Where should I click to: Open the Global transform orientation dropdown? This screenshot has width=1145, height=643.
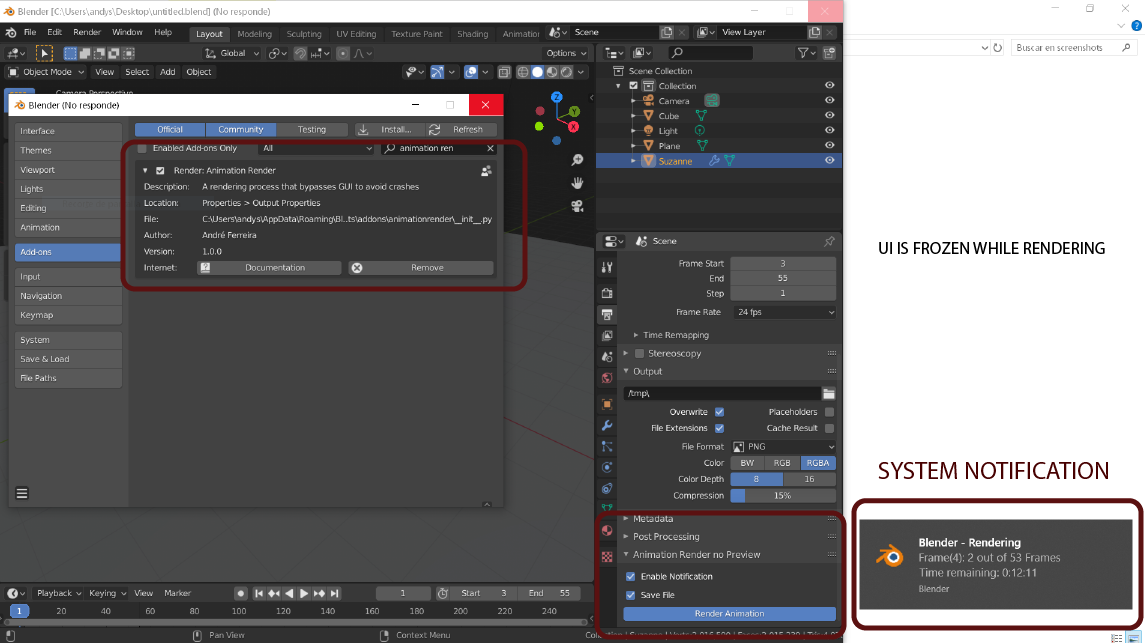tap(232, 53)
